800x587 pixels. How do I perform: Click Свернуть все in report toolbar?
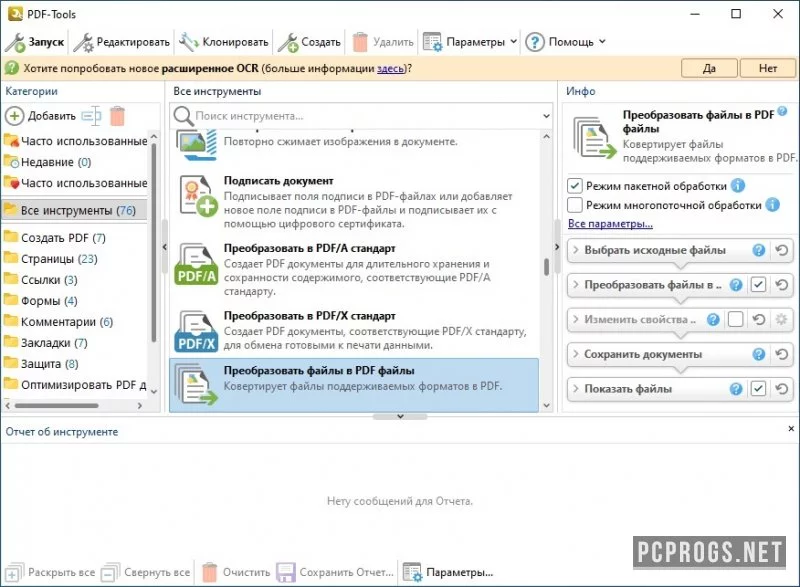click(146, 572)
